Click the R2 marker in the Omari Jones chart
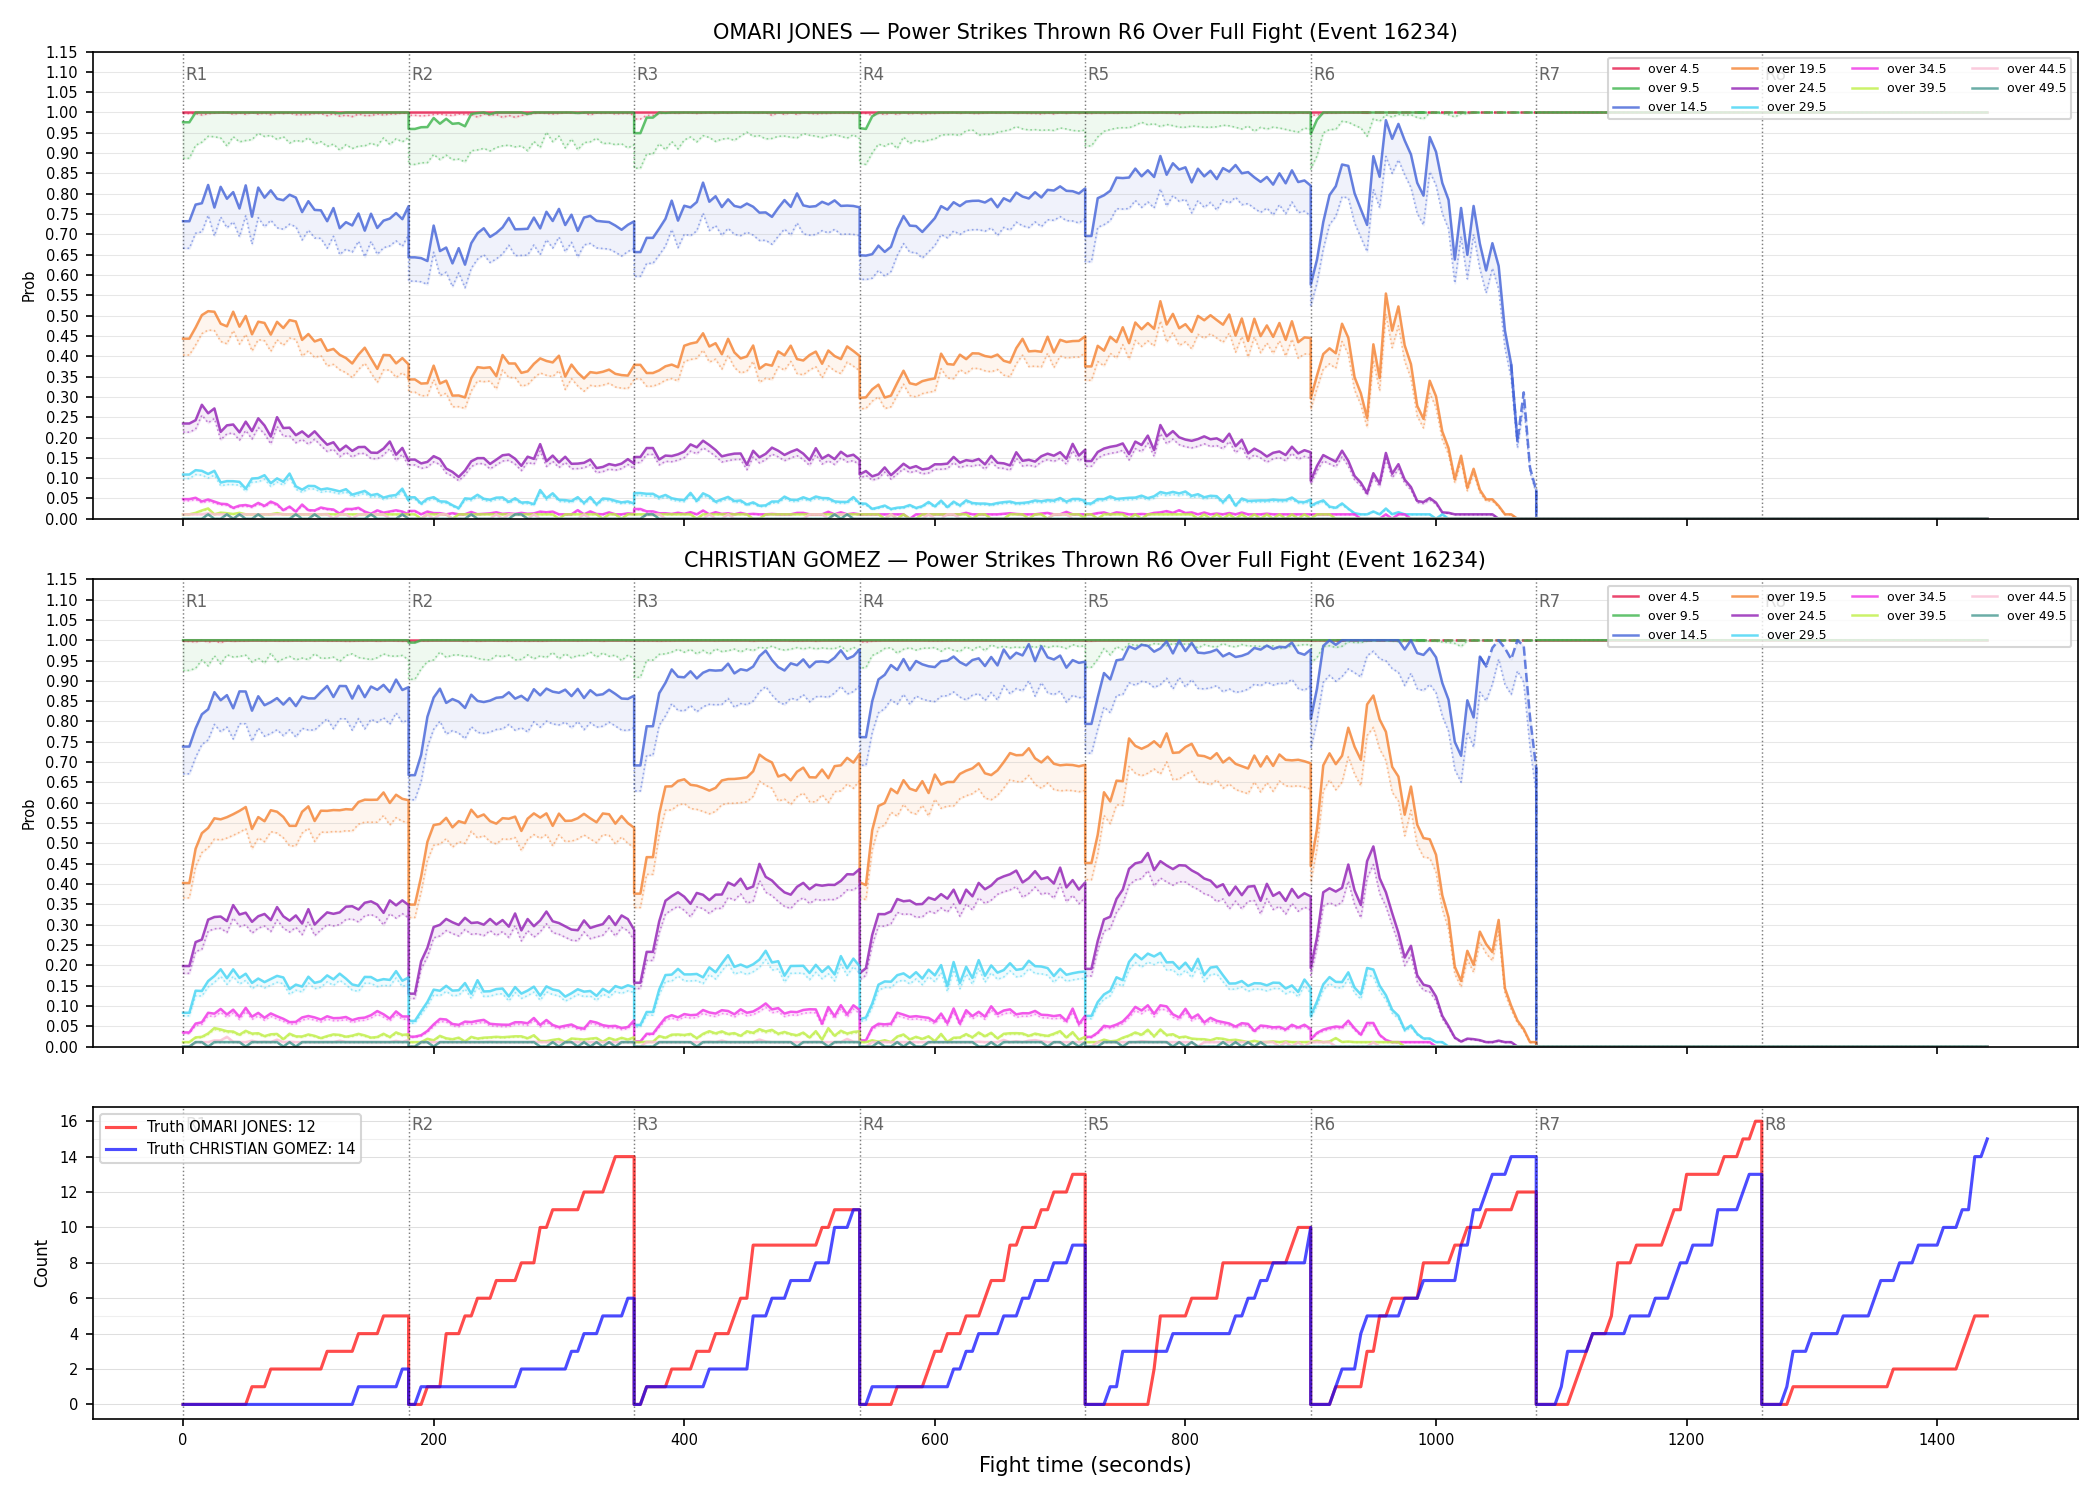Screen dimensions: 2100x1500 tap(422, 74)
